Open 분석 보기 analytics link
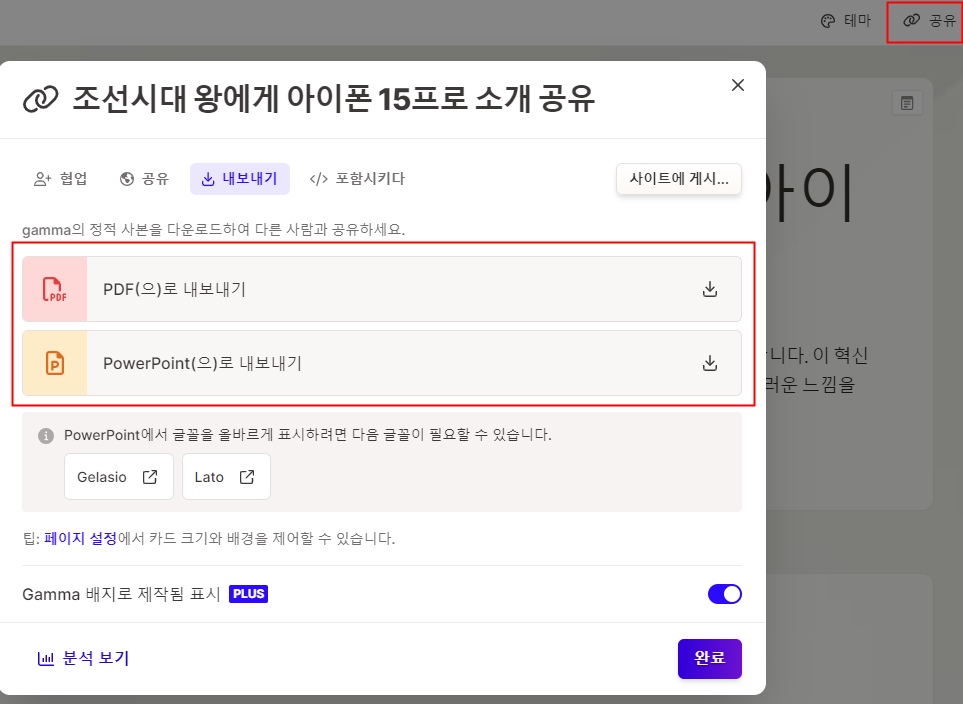This screenshot has width=963, height=704. click(84, 659)
